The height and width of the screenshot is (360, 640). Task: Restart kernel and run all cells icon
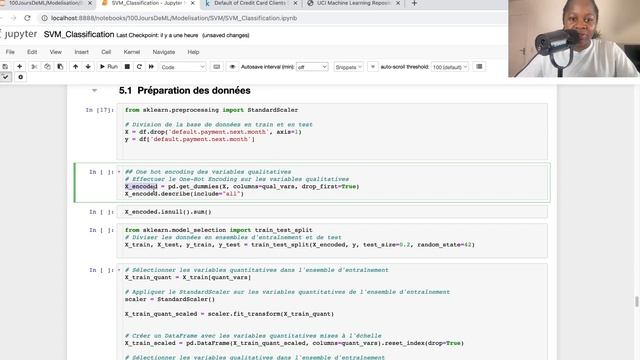151,67
